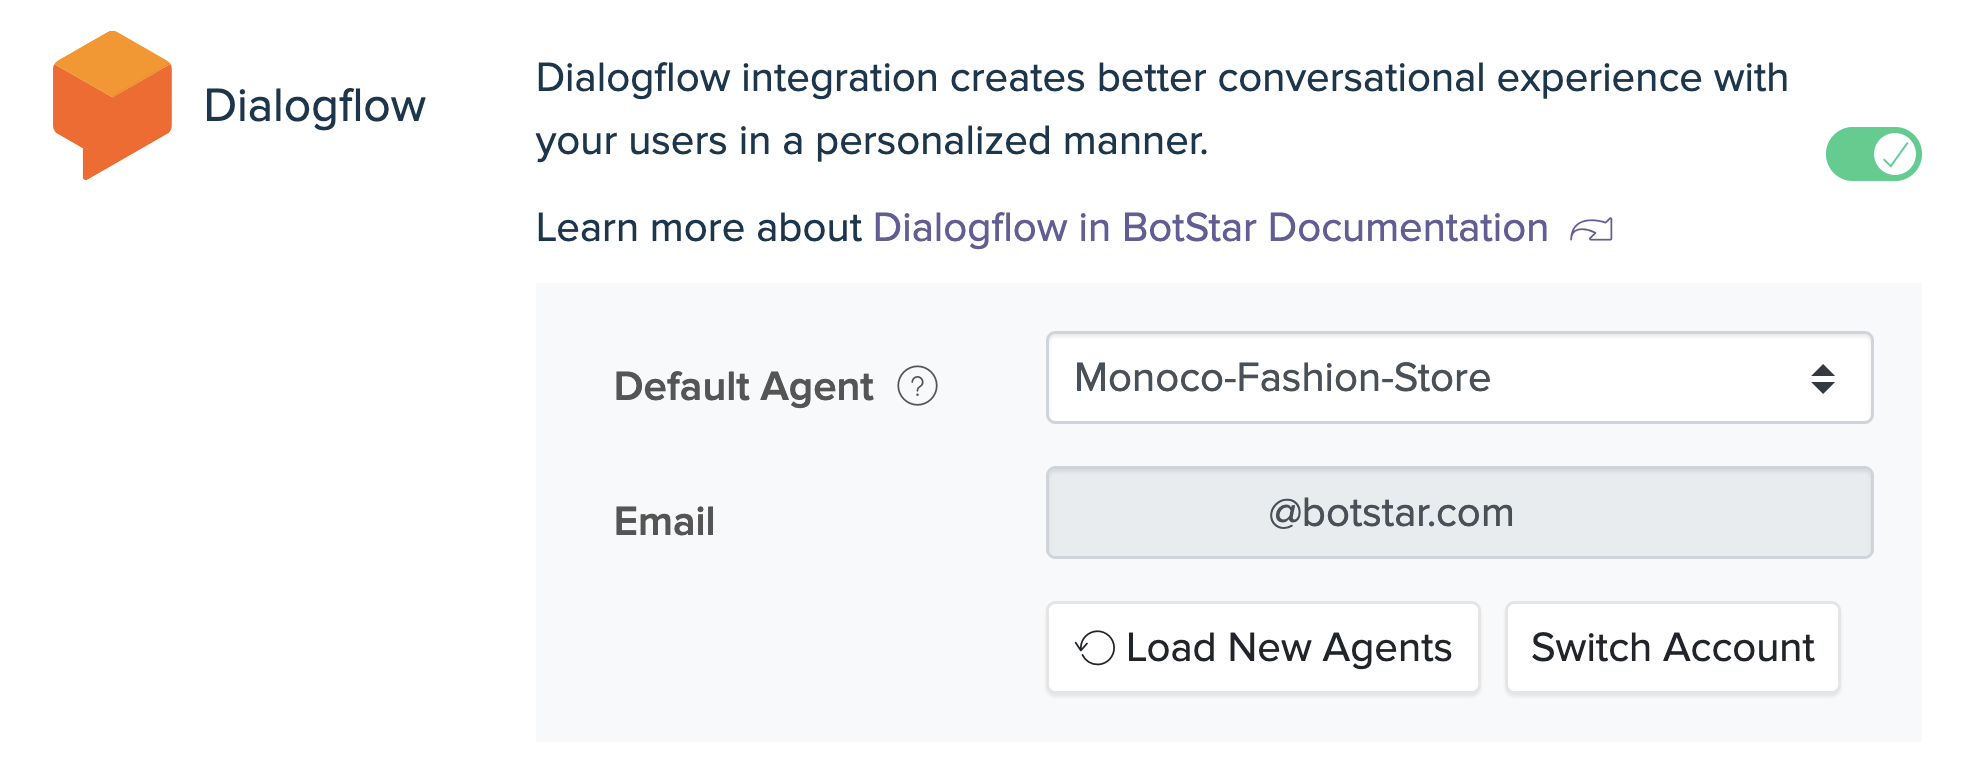
Task: Click the 'Learn more about' text
Action: tap(698, 228)
